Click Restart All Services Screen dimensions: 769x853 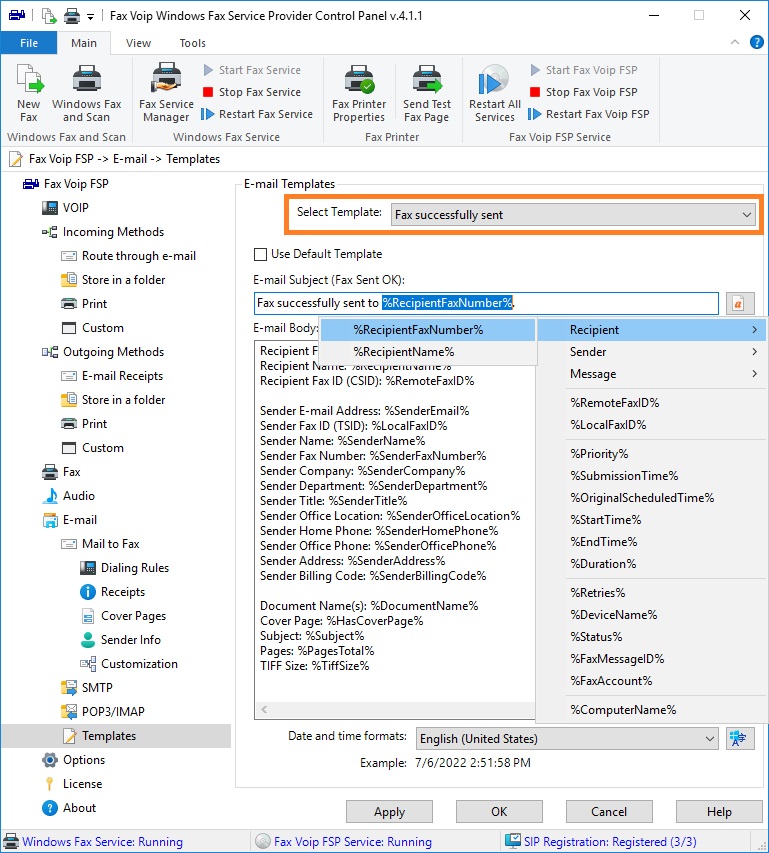[494, 92]
